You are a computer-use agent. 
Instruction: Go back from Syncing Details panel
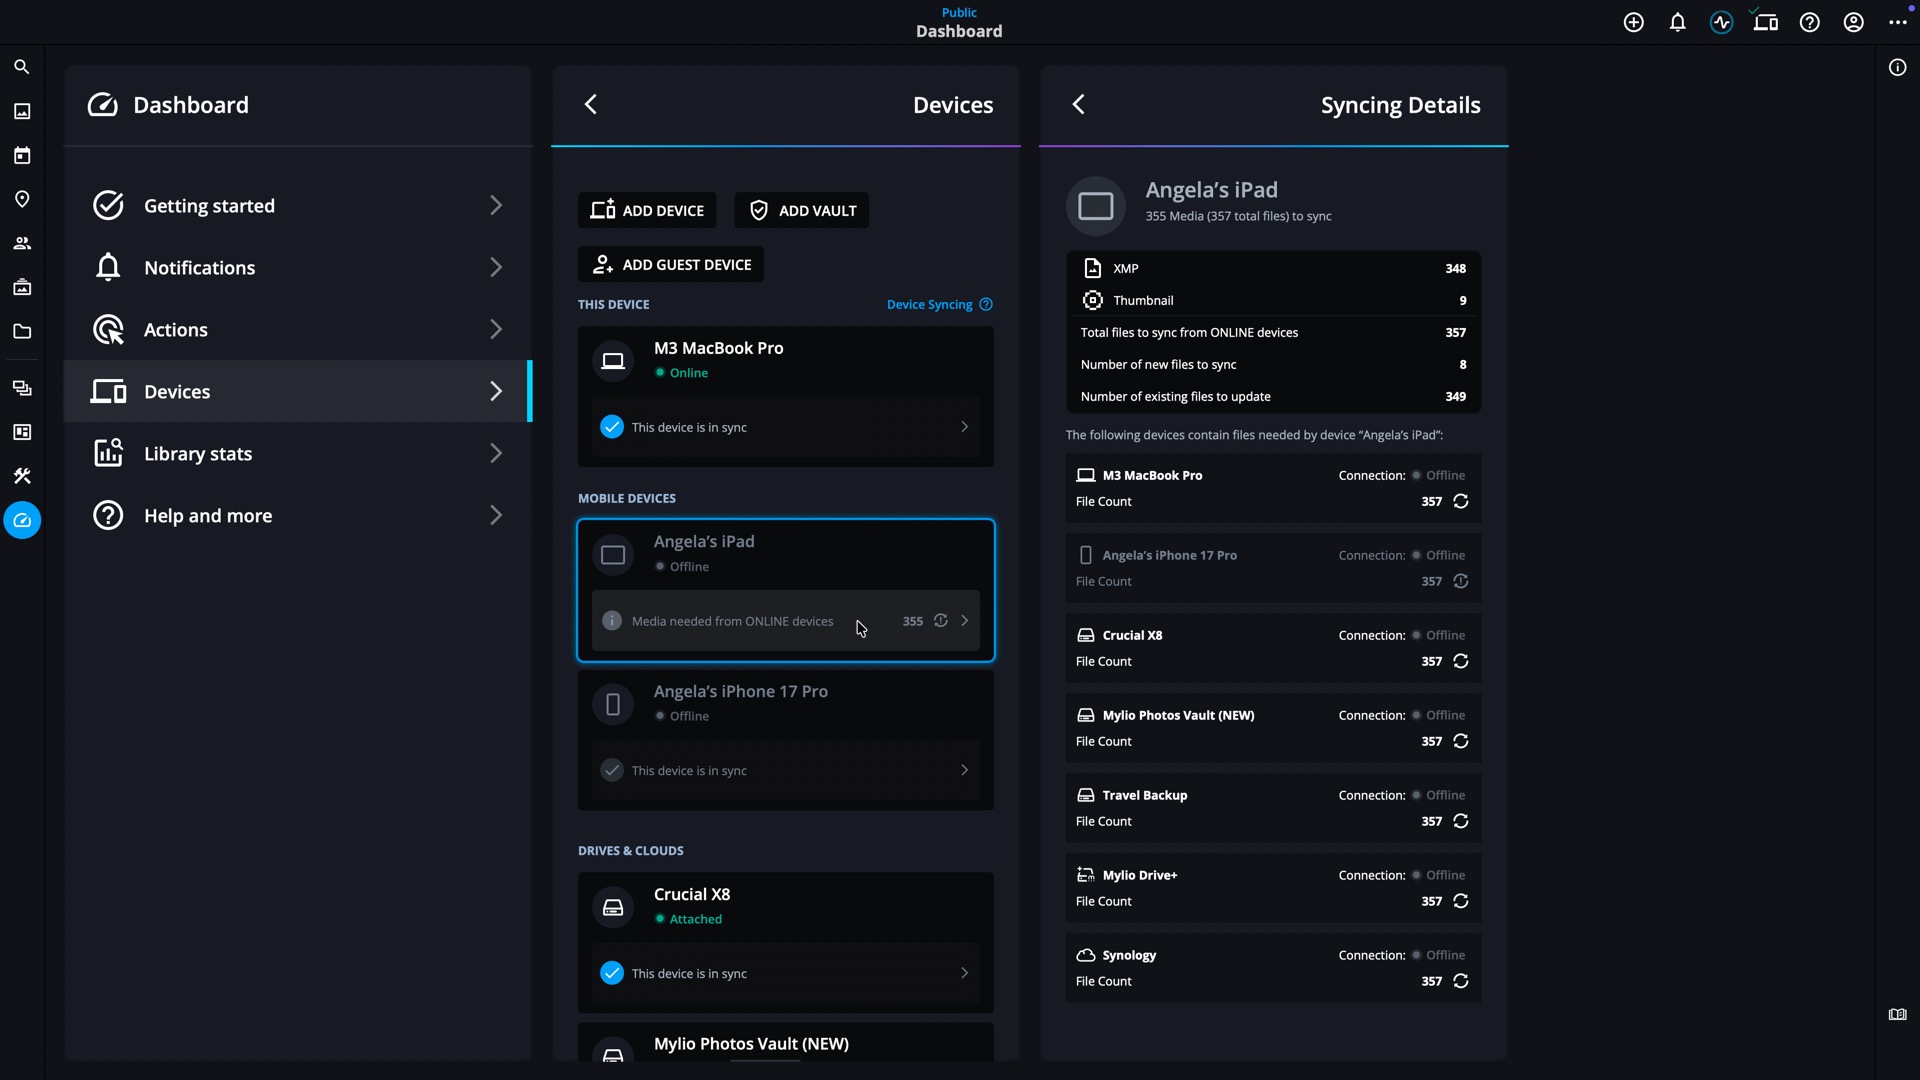[x=1078, y=104]
